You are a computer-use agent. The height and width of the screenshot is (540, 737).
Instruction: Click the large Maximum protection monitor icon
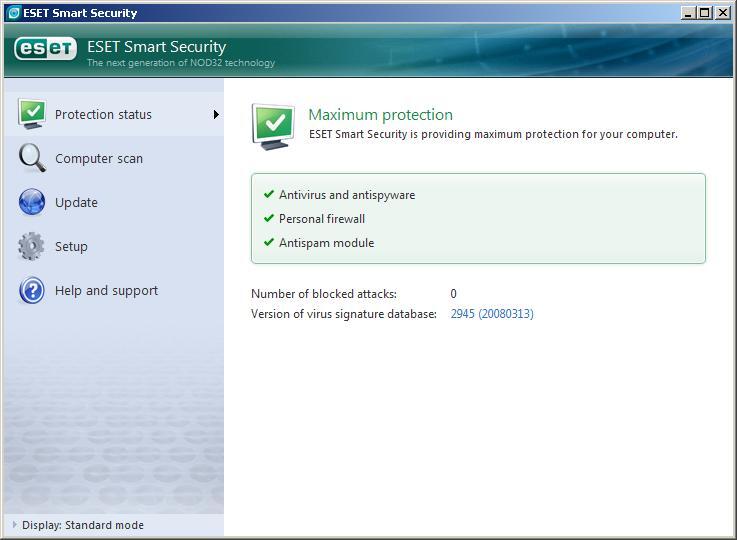(274, 127)
